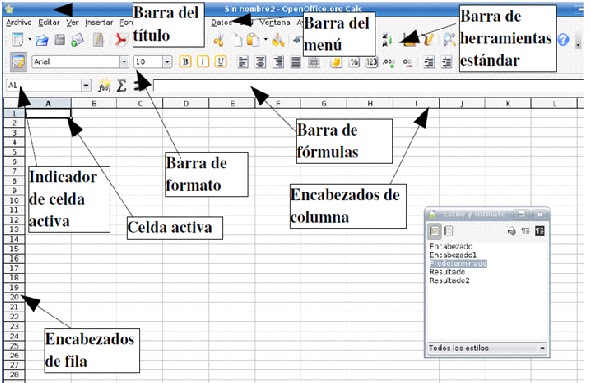The height and width of the screenshot is (383, 590).
Task: Open the Archivo menu
Action: (x=18, y=23)
